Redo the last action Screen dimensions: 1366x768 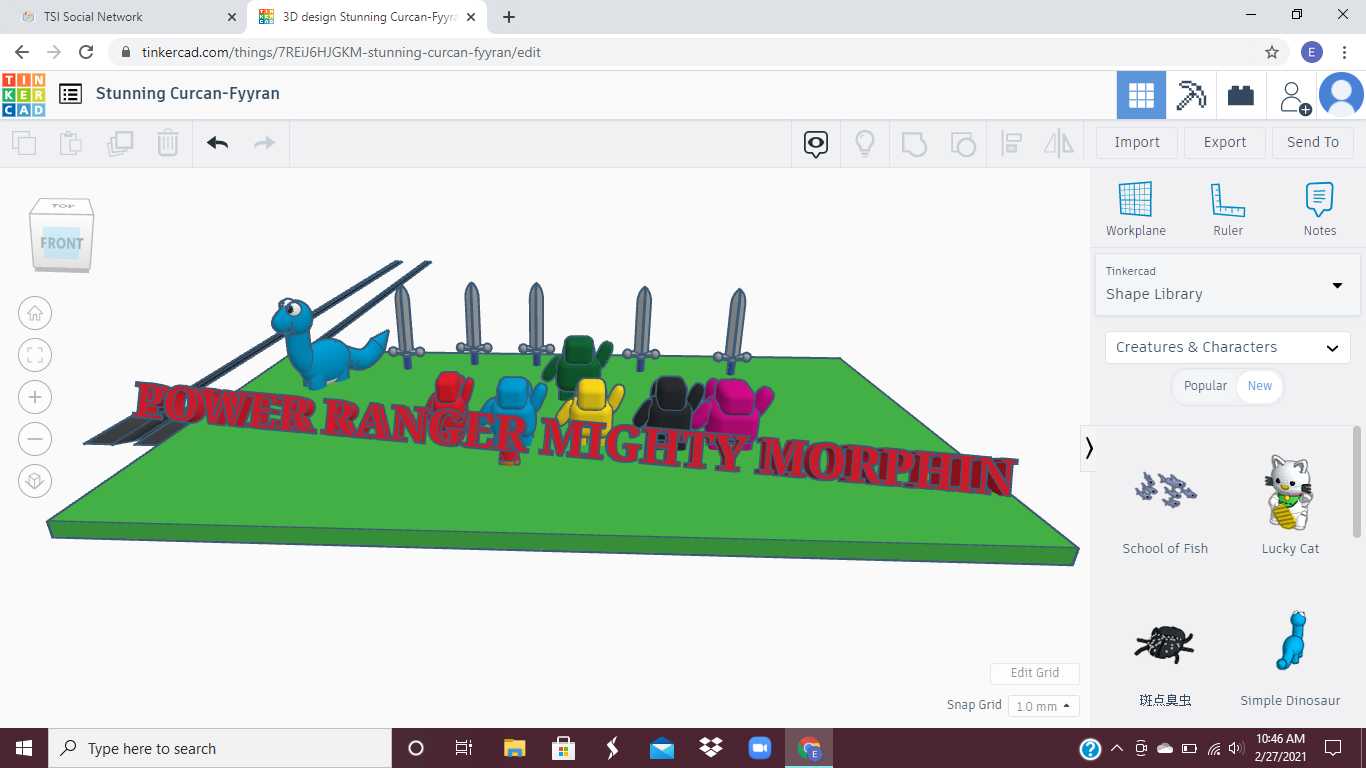point(264,143)
